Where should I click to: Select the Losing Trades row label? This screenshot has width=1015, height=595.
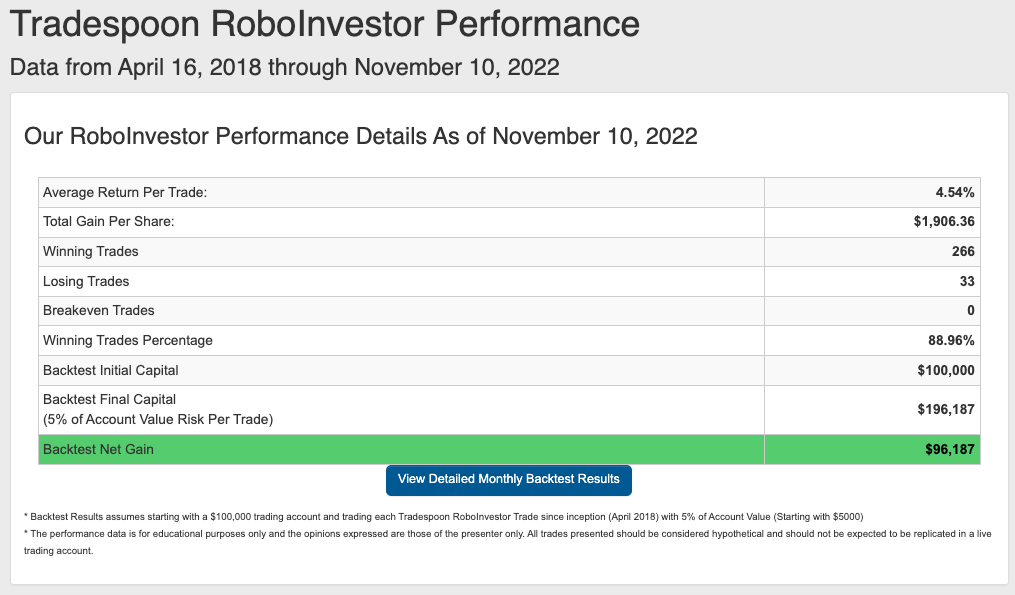tap(86, 281)
